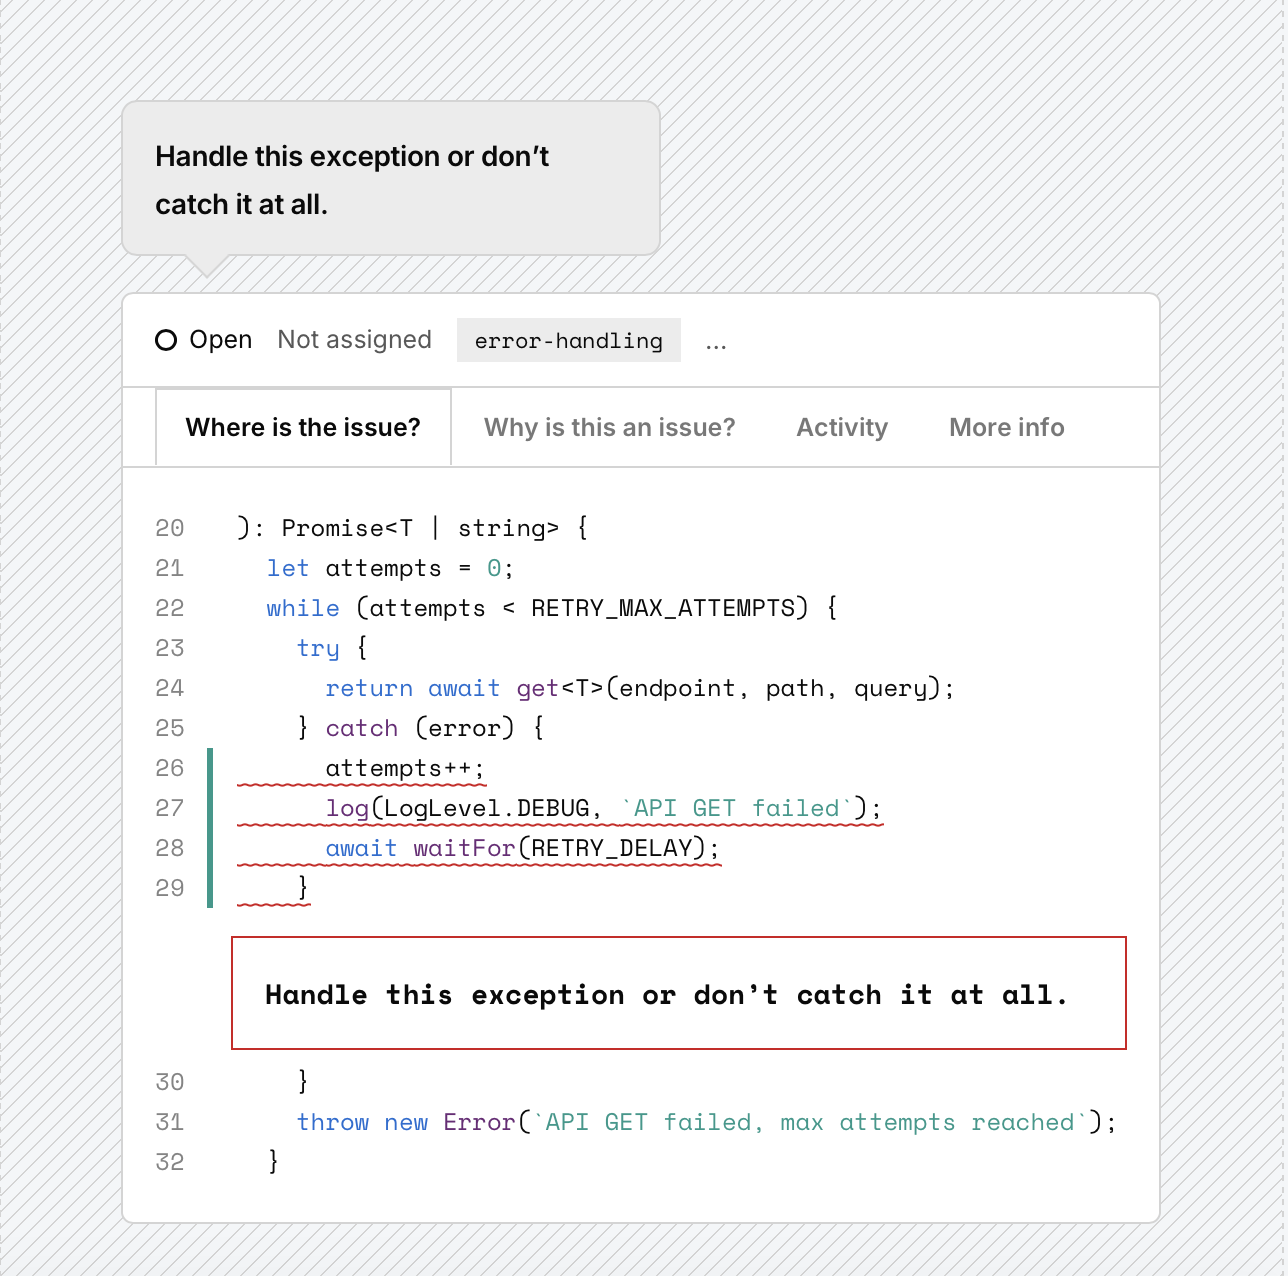Click the "await waitFor(RETRY_DELAY);" line
The width and height of the screenshot is (1288, 1276).
523,848
